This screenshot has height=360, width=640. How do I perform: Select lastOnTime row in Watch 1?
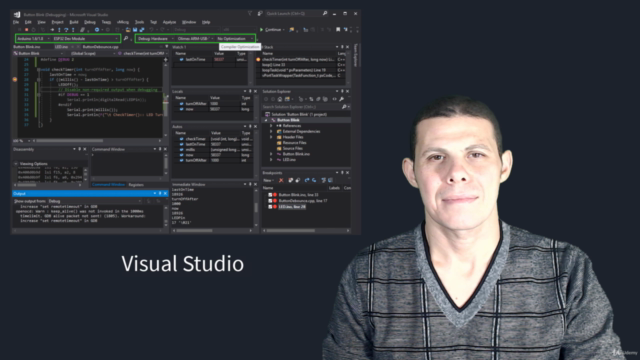210,60
